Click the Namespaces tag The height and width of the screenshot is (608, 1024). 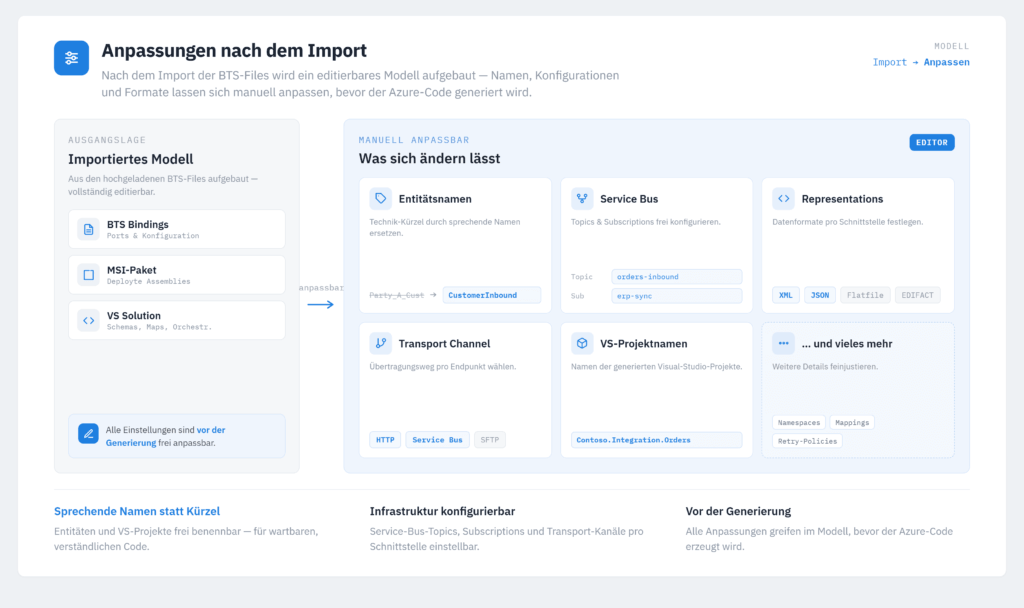[x=799, y=423]
